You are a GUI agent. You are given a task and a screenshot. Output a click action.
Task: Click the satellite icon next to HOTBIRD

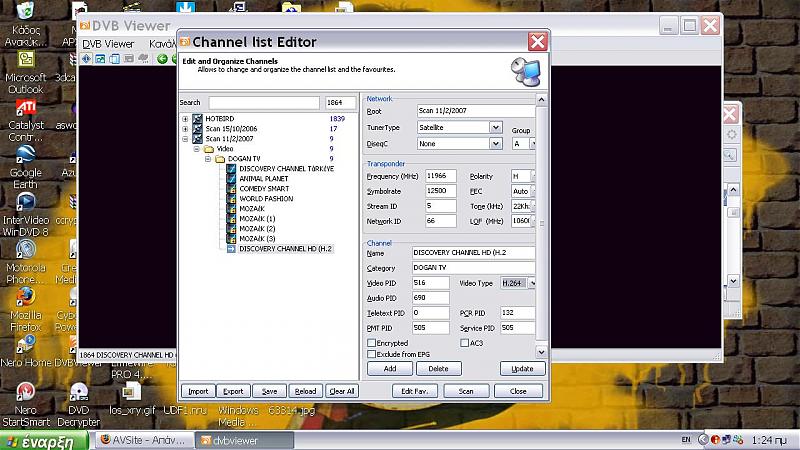coord(197,118)
